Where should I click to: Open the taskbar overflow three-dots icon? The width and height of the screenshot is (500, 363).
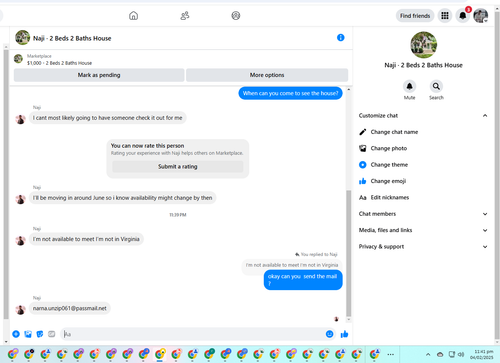click(x=391, y=354)
